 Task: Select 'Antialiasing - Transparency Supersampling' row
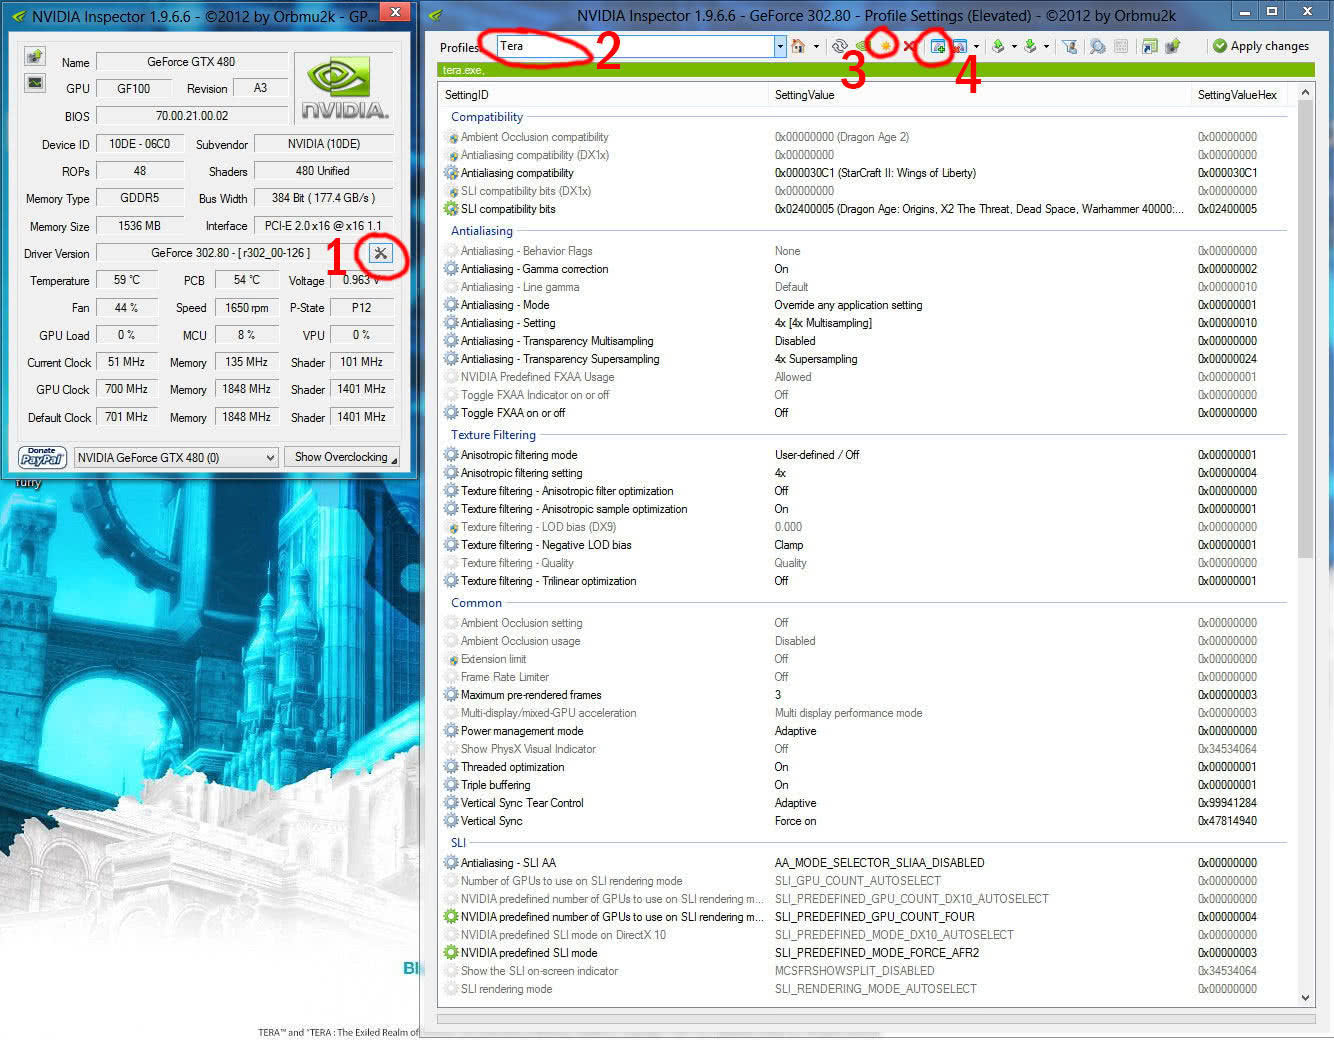click(x=866, y=359)
